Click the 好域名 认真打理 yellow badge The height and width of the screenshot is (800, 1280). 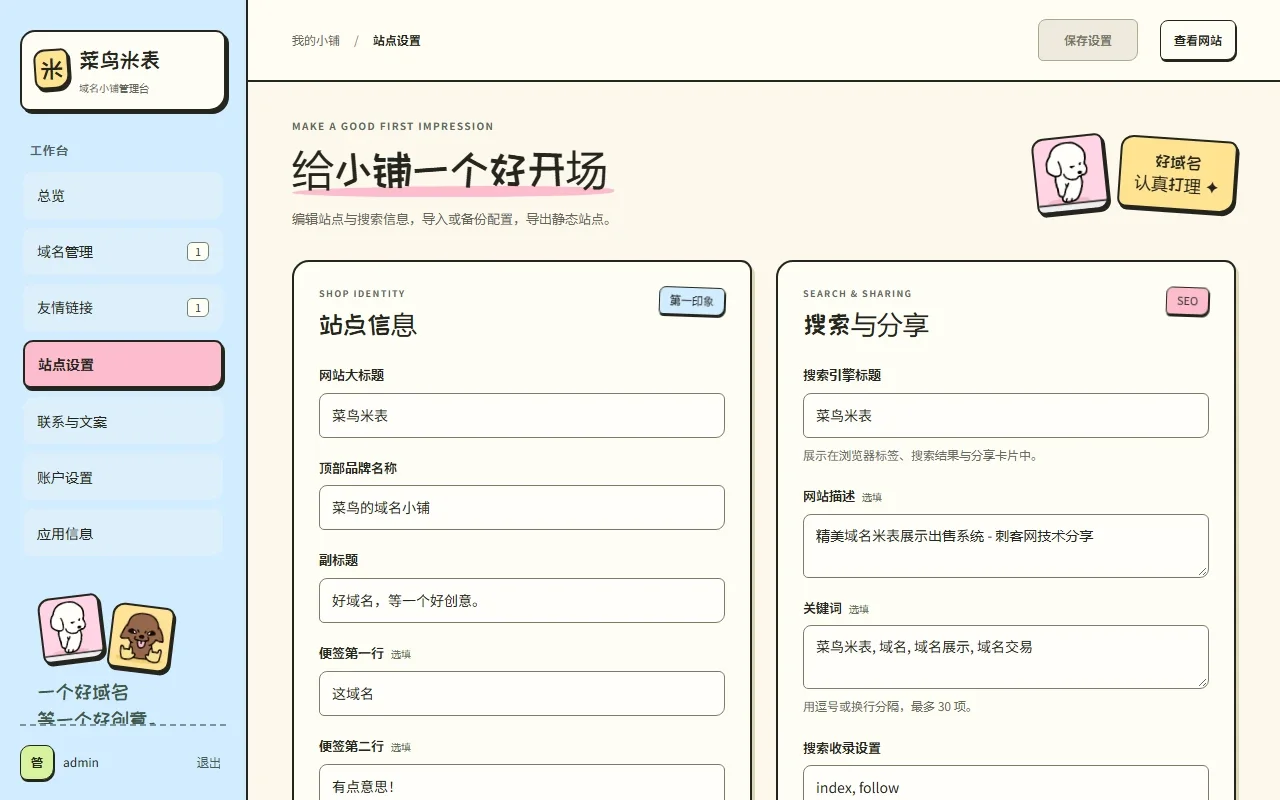(1178, 174)
